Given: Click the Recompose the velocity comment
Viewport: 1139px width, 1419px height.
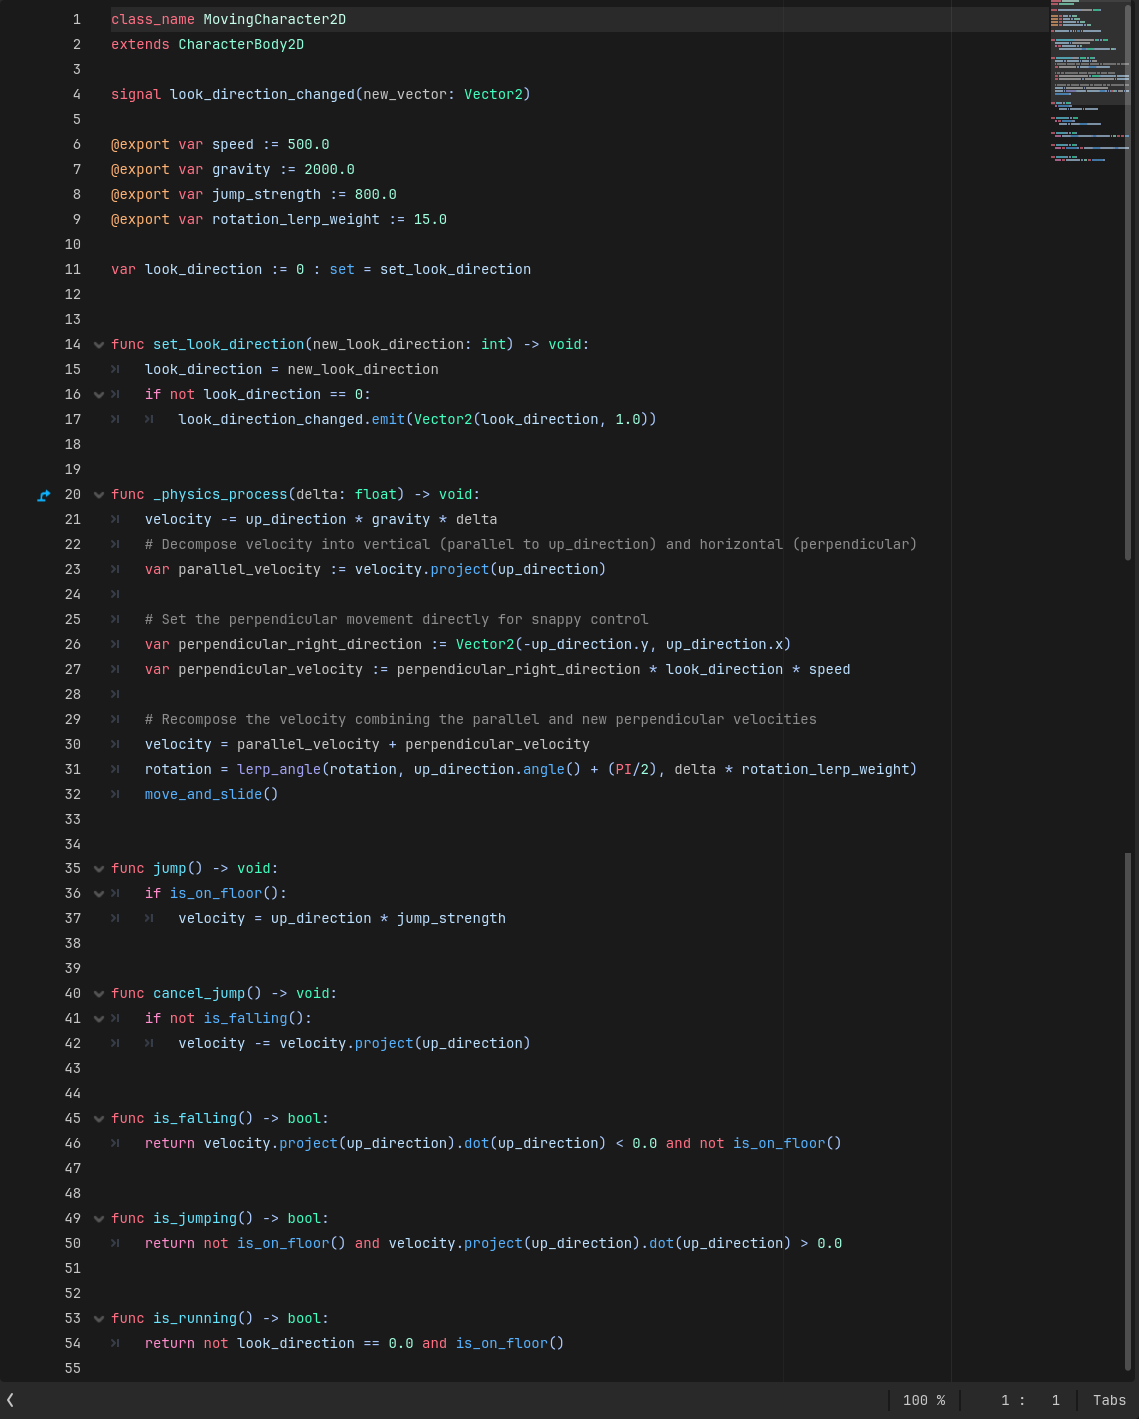Looking at the screenshot, I should coord(481,719).
